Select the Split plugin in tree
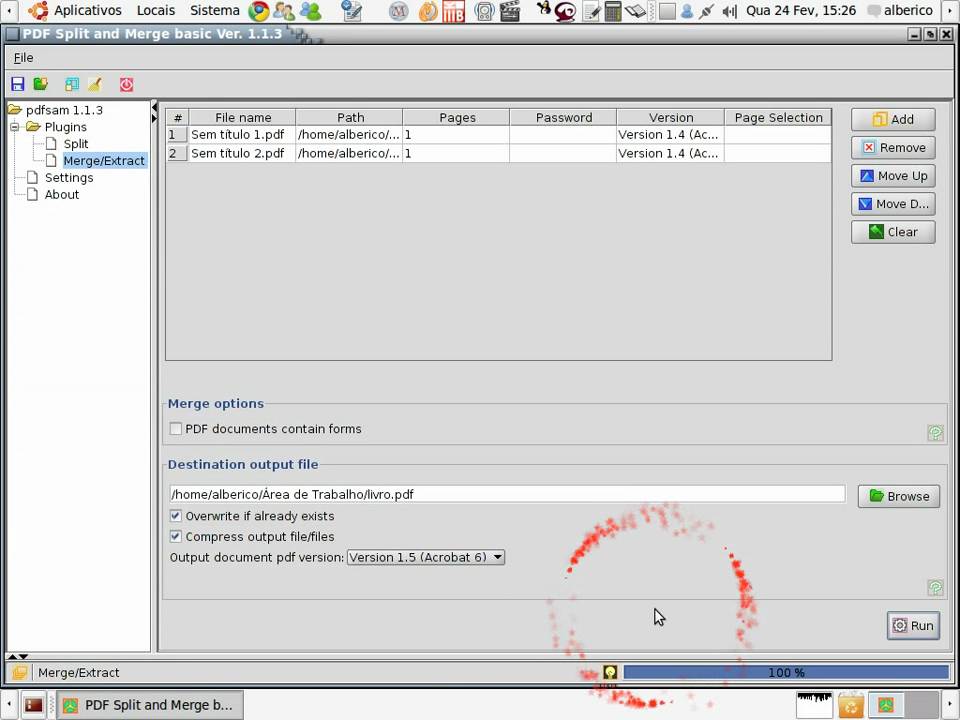The width and height of the screenshot is (960, 720). coord(76,144)
